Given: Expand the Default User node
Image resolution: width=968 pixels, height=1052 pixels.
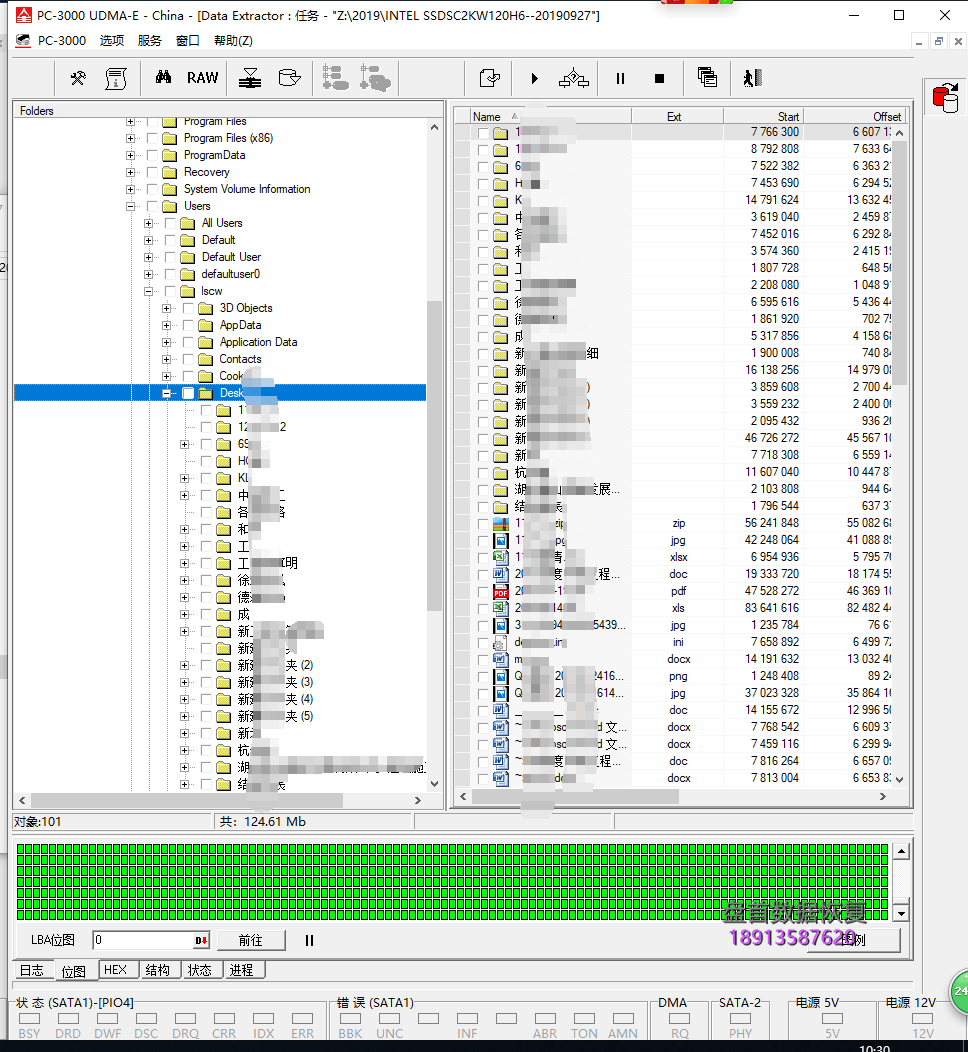Looking at the screenshot, I should 148,257.
